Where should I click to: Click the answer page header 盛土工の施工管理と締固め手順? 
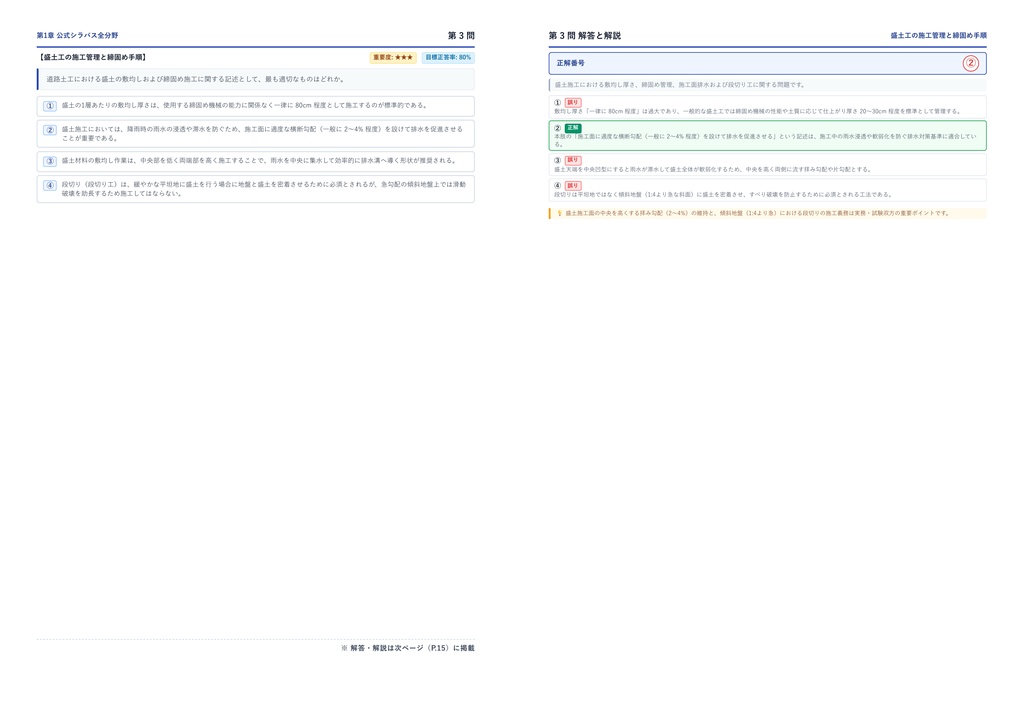(938, 35)
